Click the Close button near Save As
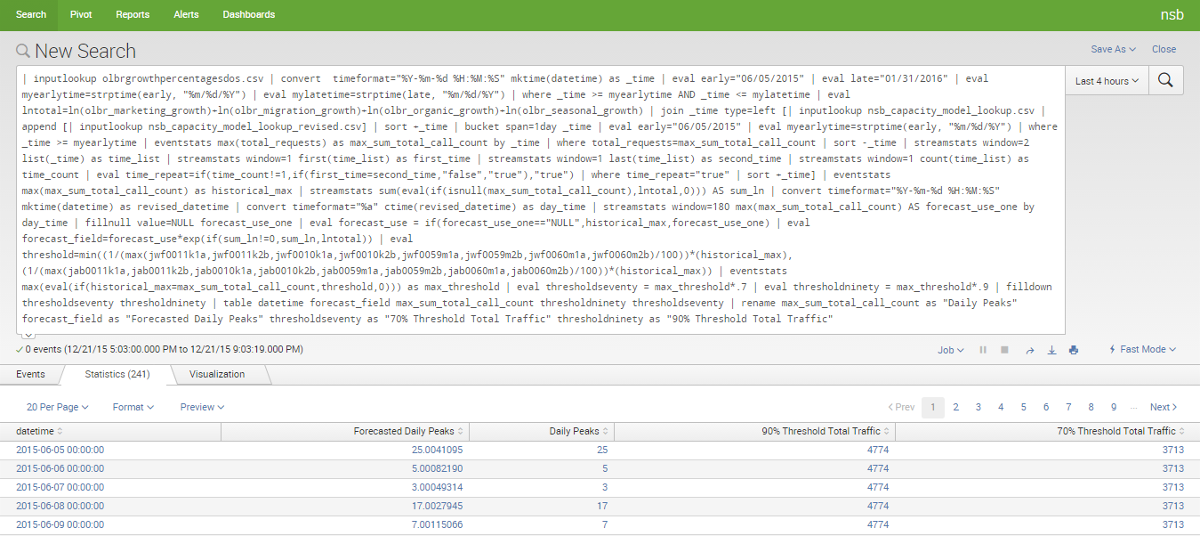The width and height of the screenshot is (1200, 536). tap(1164, 49)
